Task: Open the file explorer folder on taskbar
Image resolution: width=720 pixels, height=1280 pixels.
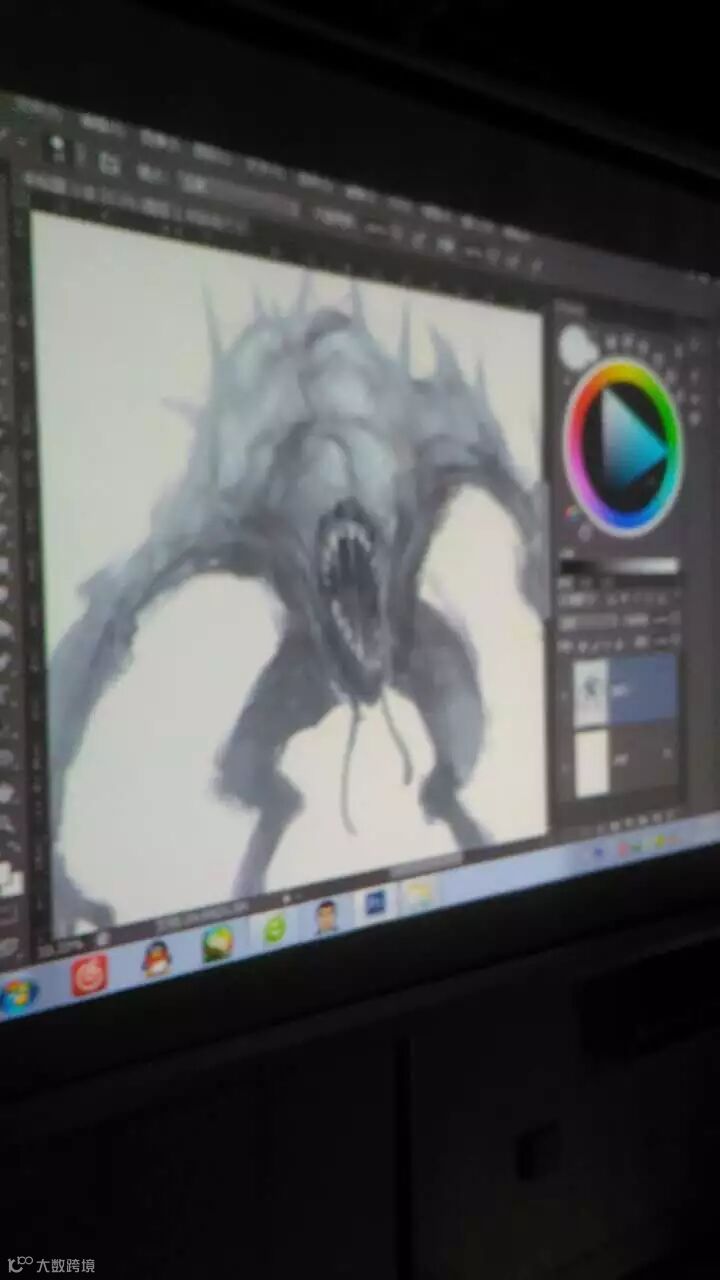Action: pyautogui.click(x=419, y=893)
